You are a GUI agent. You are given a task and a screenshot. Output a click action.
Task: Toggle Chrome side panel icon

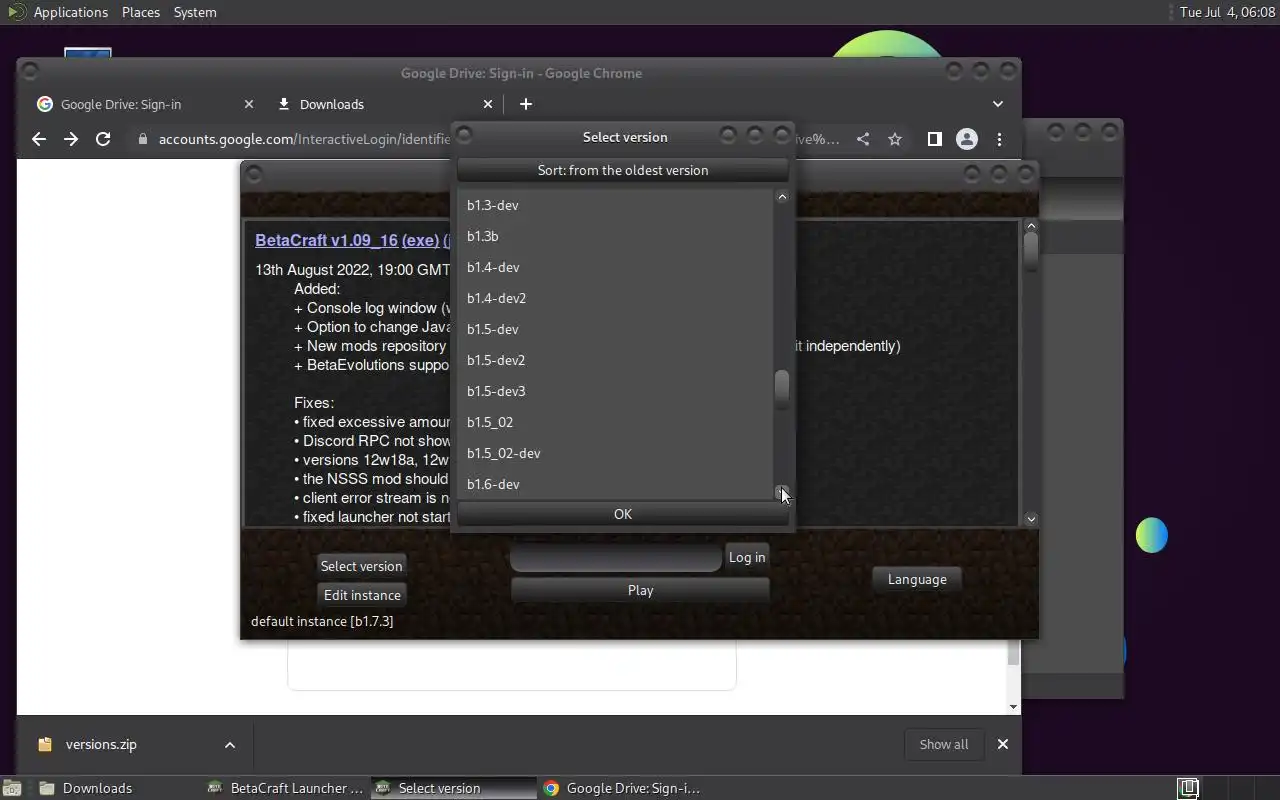tap(934, 139)
